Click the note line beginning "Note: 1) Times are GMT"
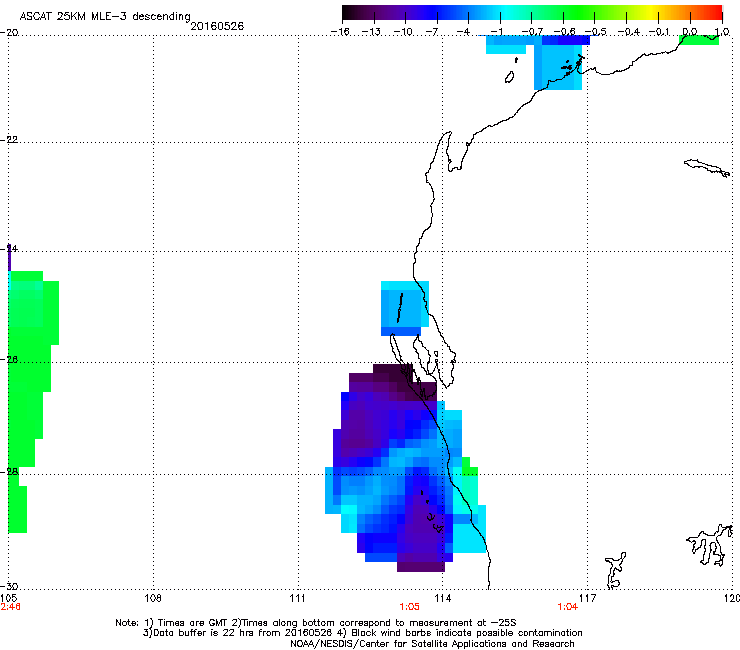 [x=316, y=623]
